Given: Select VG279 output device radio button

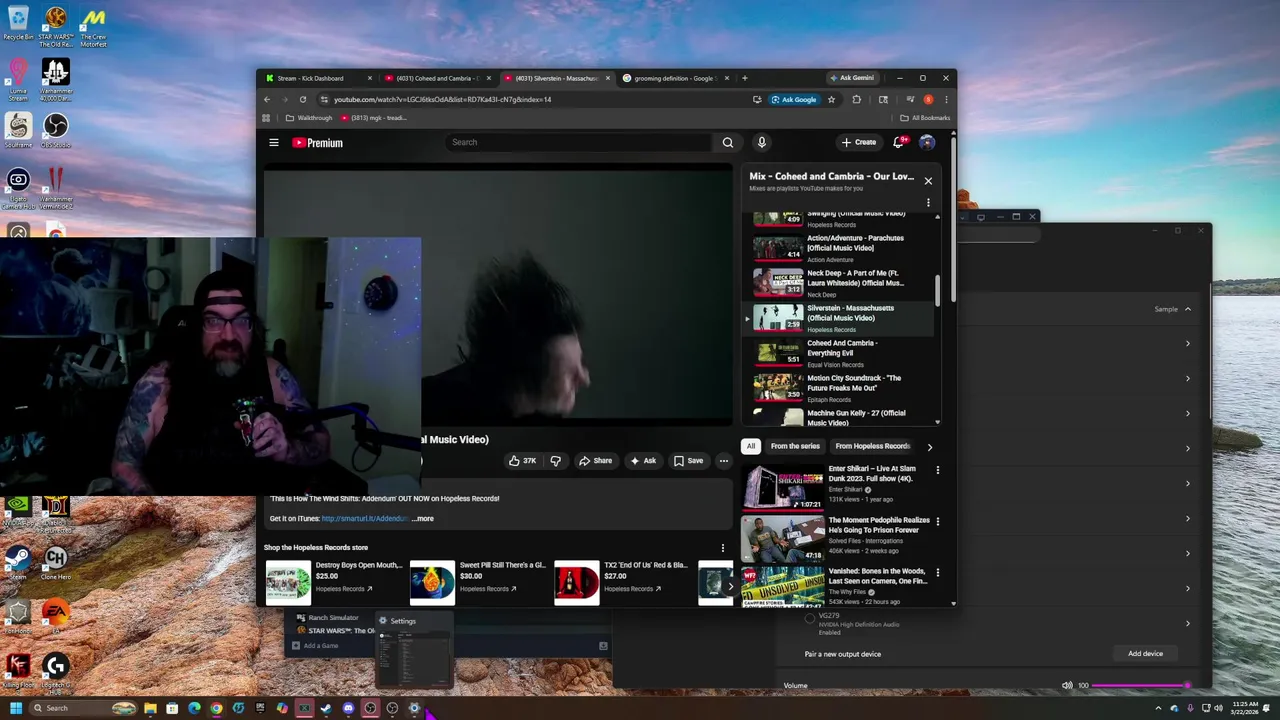Looking at the screenshot, I should point(810,618).
